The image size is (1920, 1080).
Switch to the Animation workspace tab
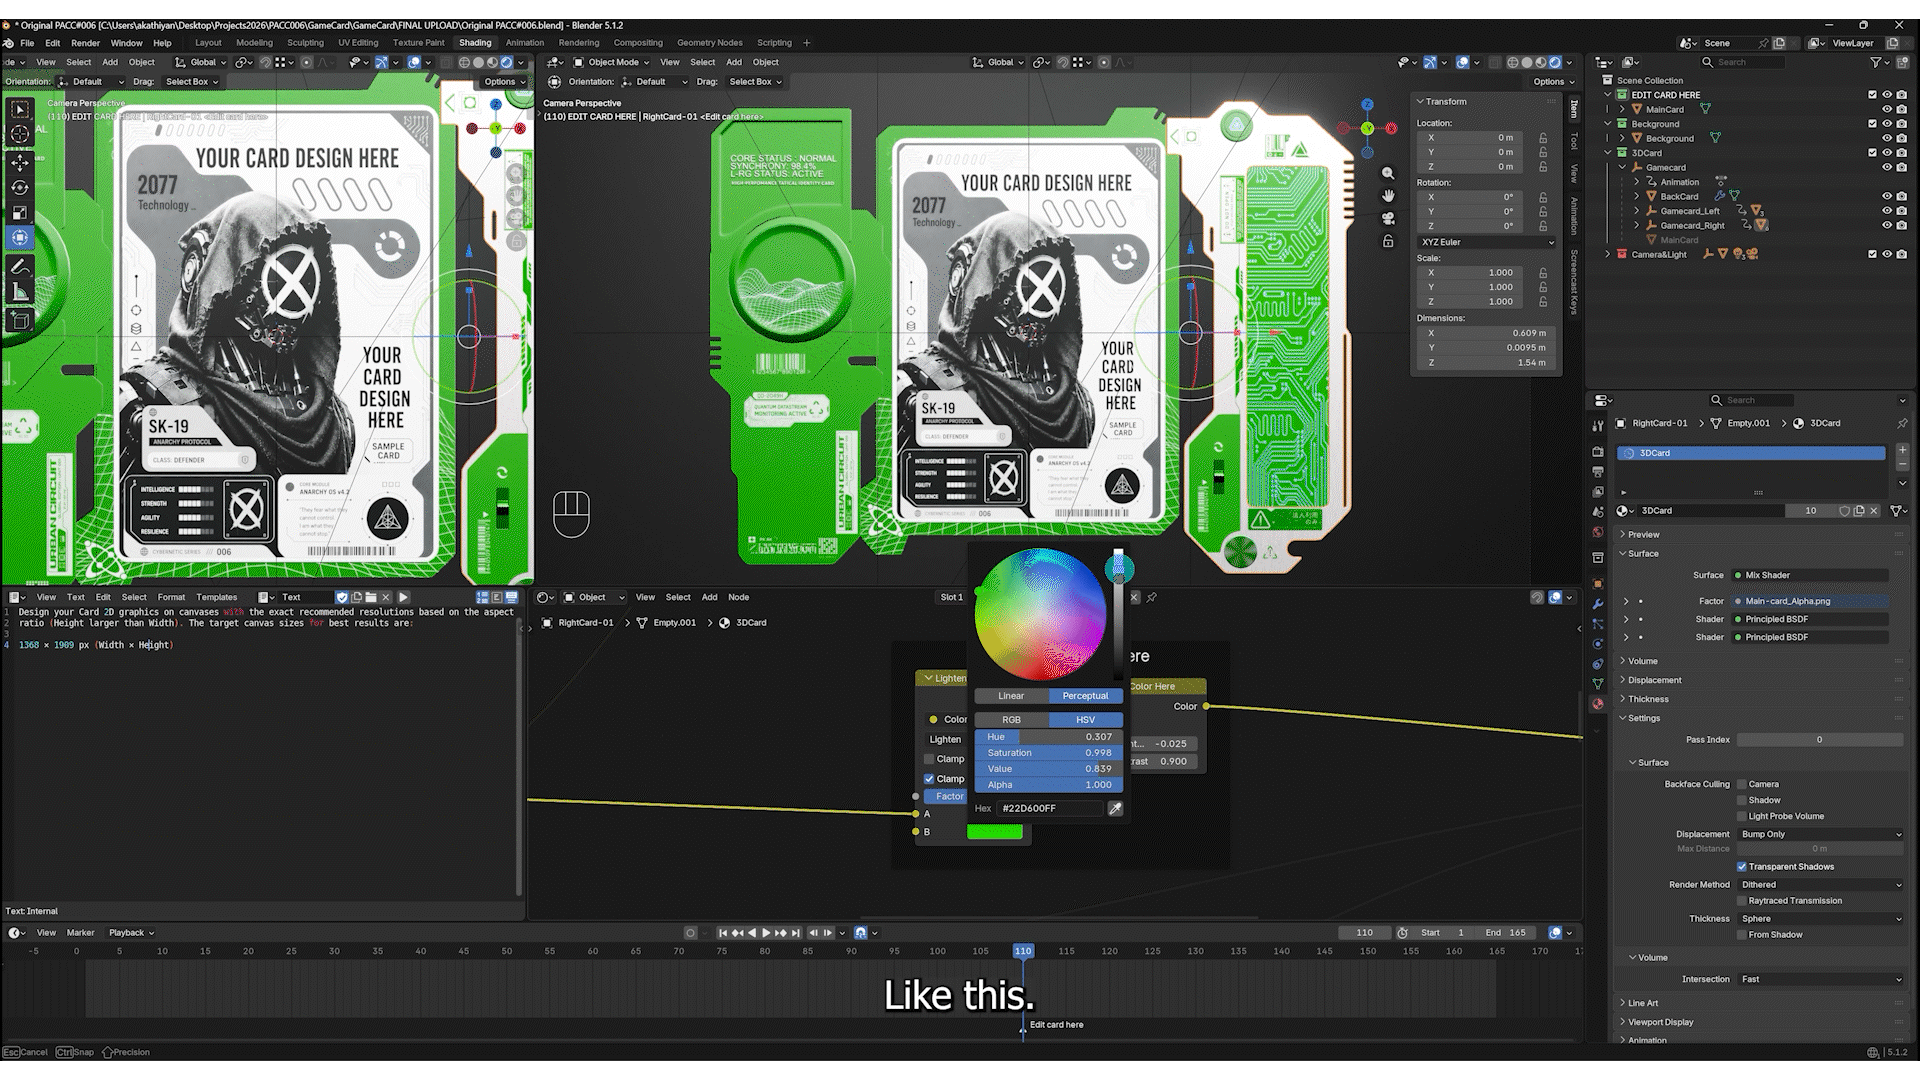pyautogui.click(x=525, y=43)
